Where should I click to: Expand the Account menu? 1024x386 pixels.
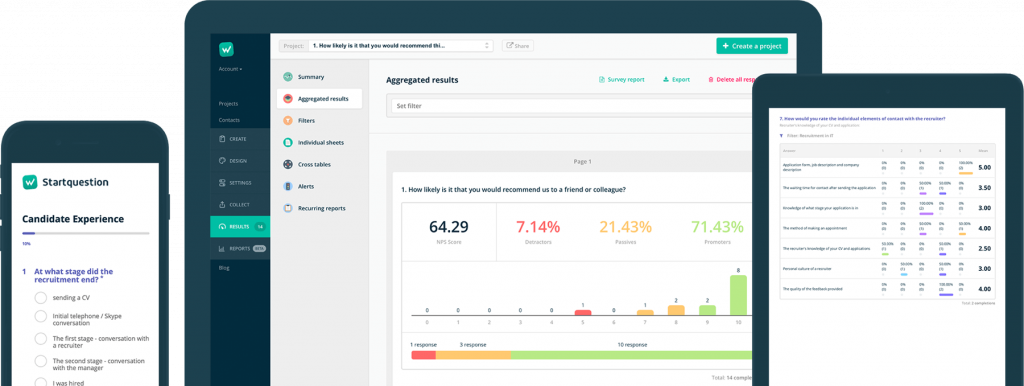pyautogui.click(x=231, y=69)
